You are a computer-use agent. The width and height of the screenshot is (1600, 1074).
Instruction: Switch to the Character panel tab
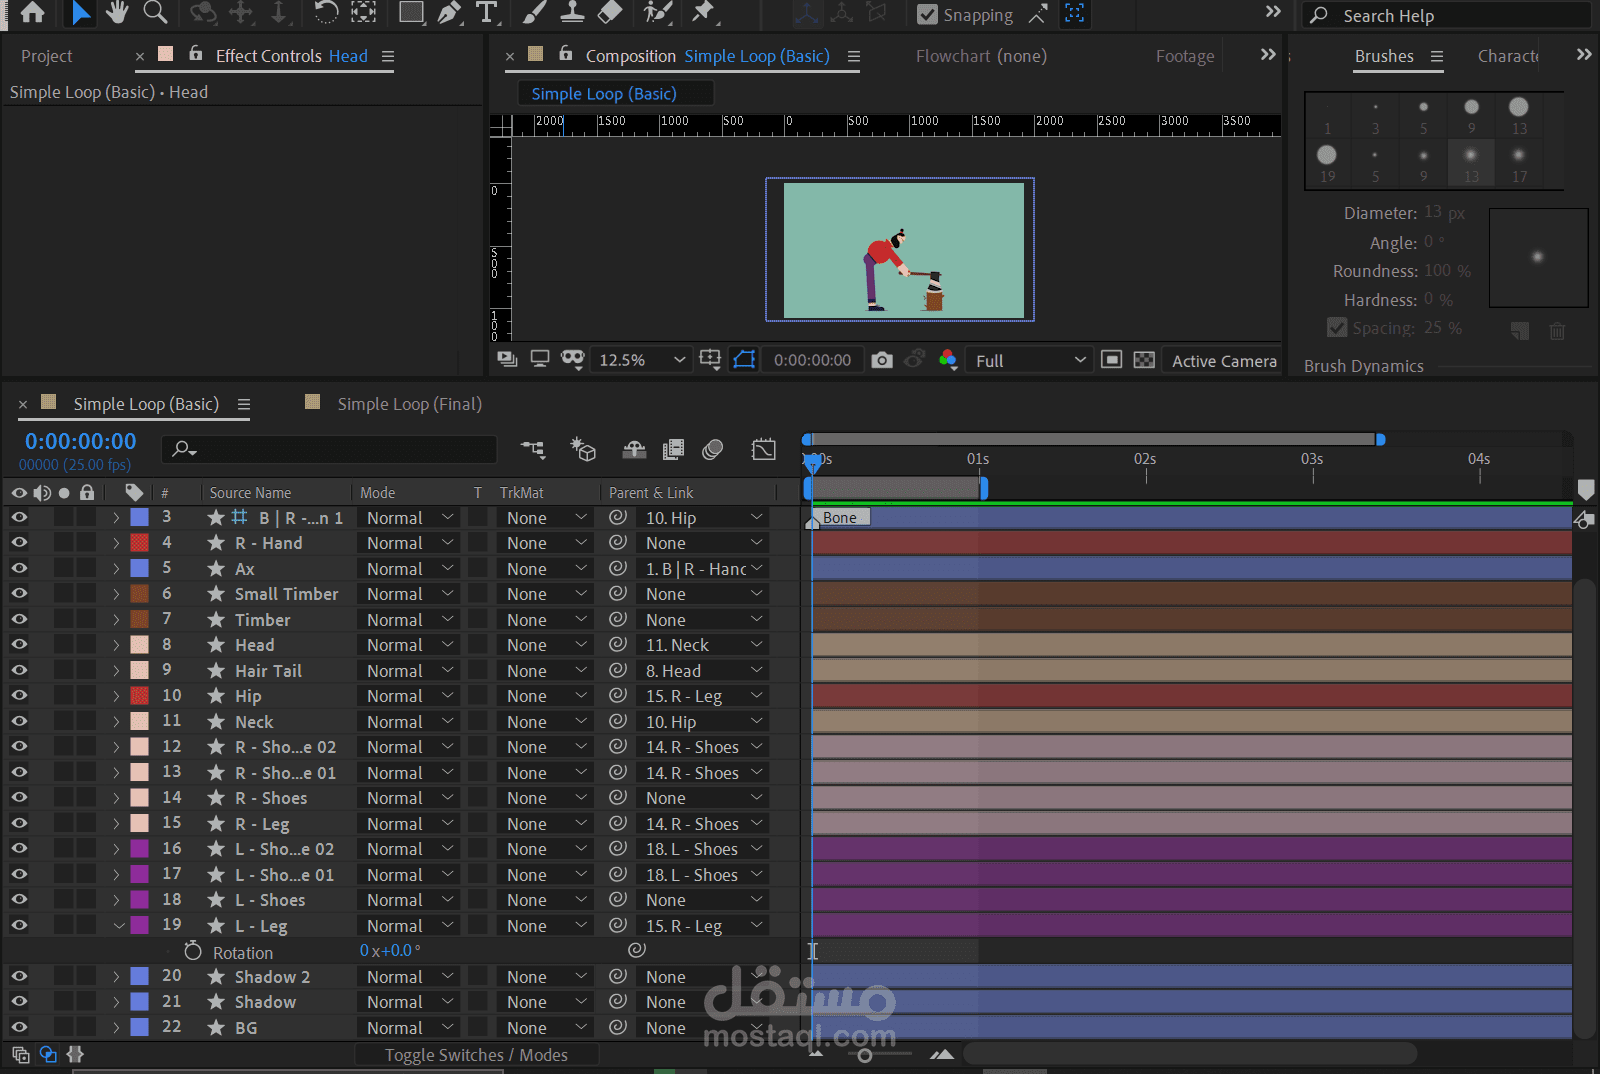[1509, 56]
